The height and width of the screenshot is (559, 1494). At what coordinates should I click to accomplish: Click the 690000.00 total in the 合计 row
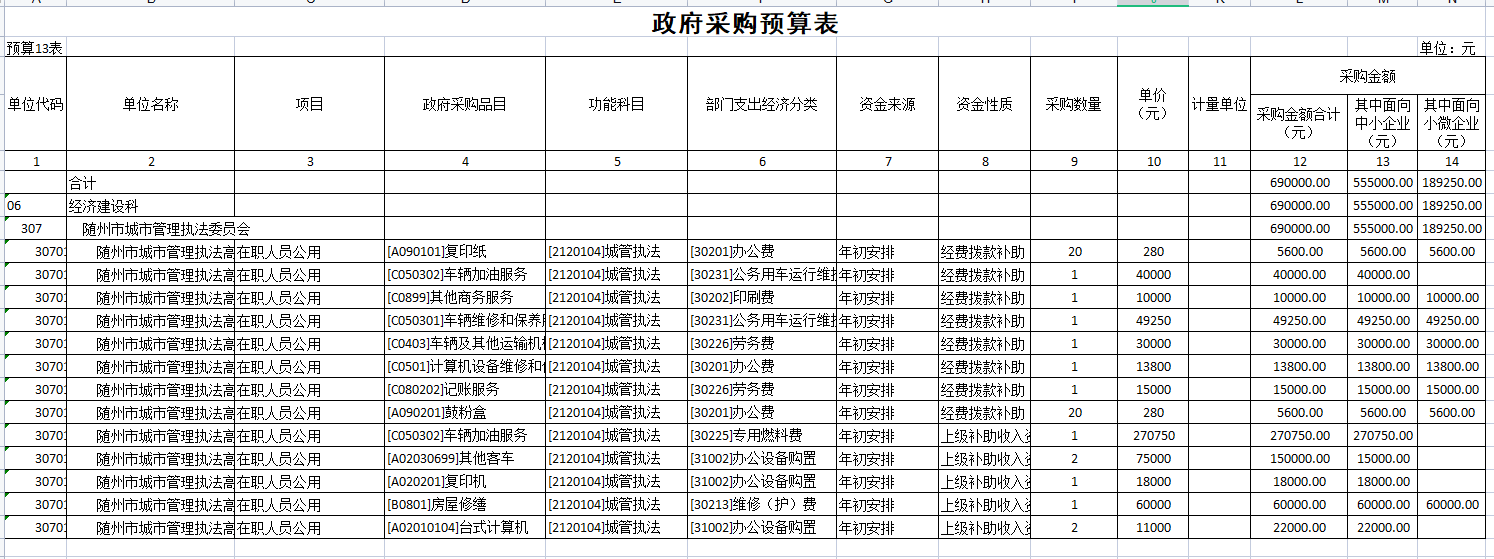coord(1299,183)
